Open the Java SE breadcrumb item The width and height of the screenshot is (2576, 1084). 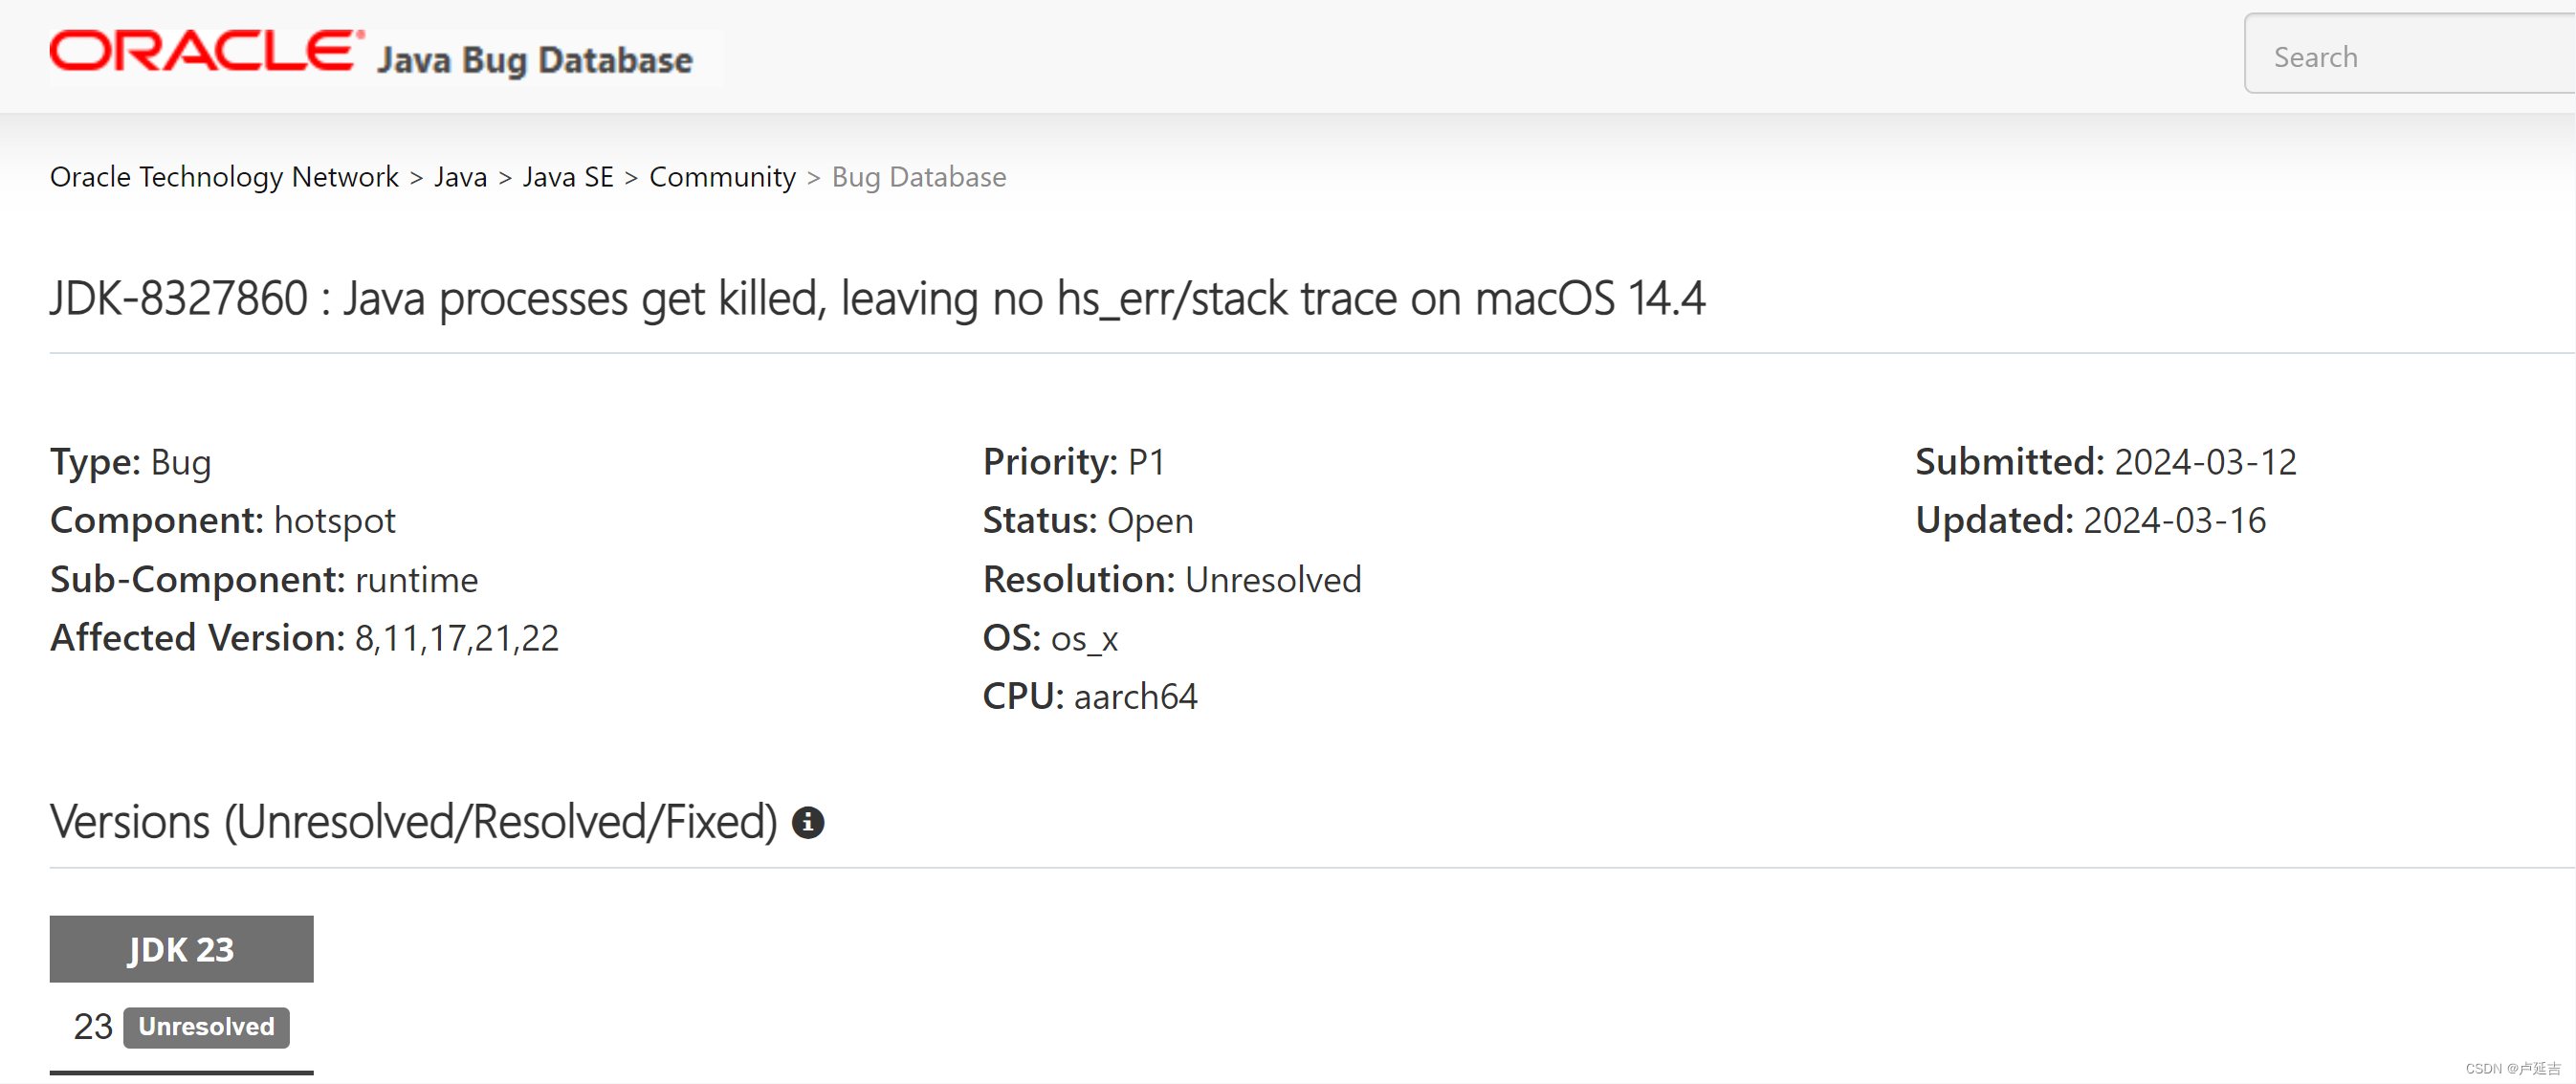pos(568,176)
